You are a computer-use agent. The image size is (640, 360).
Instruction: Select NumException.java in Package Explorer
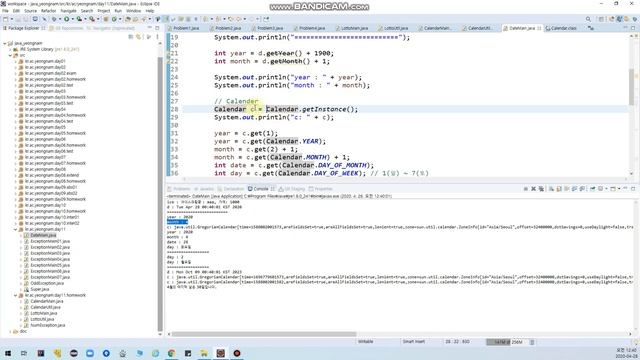click(48, 325)
